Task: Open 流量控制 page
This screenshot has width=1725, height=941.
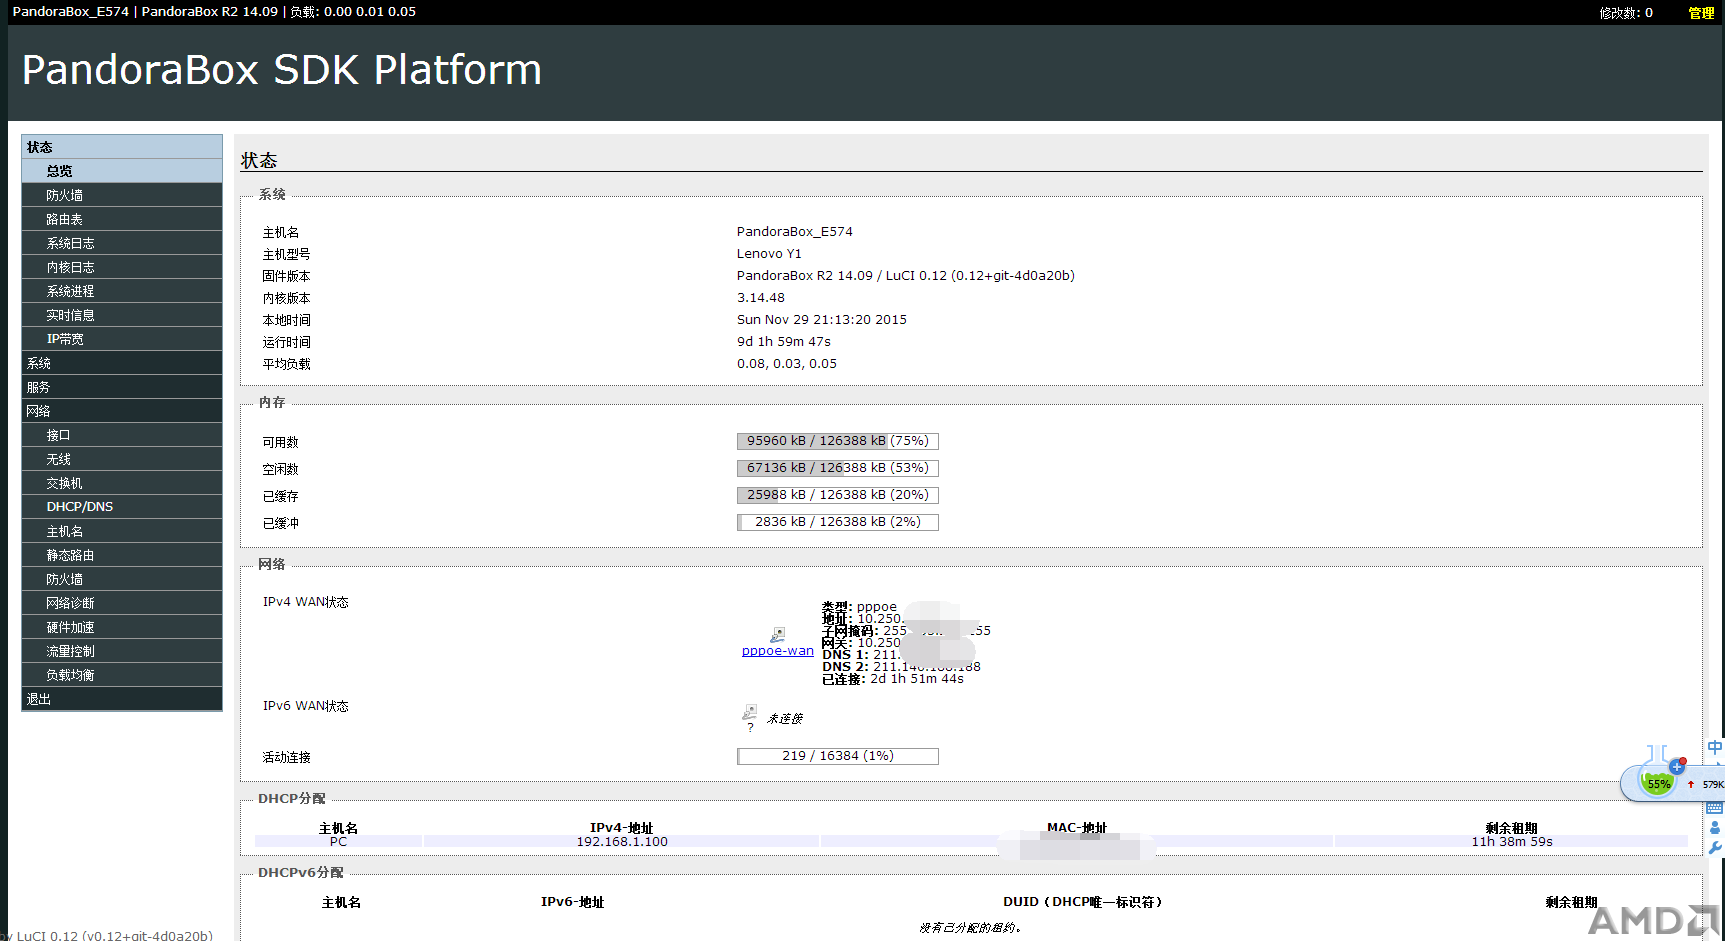Action: (122, 651)
